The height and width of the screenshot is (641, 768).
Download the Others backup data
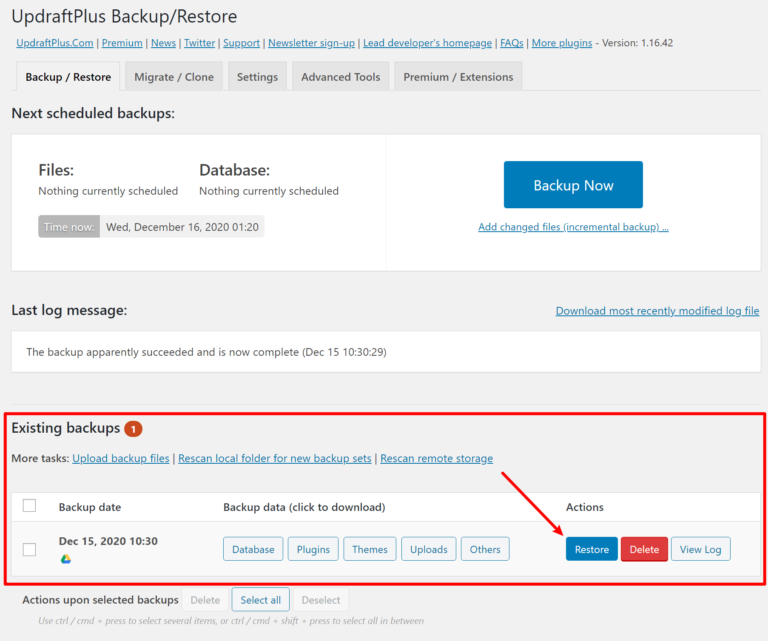485,549
